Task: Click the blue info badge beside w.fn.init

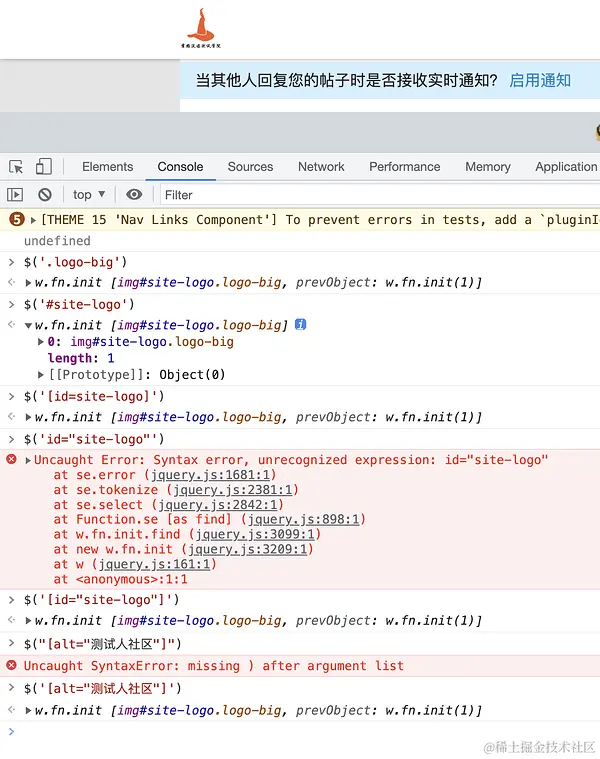Action: pyautogui.click(x=300, y=324)
